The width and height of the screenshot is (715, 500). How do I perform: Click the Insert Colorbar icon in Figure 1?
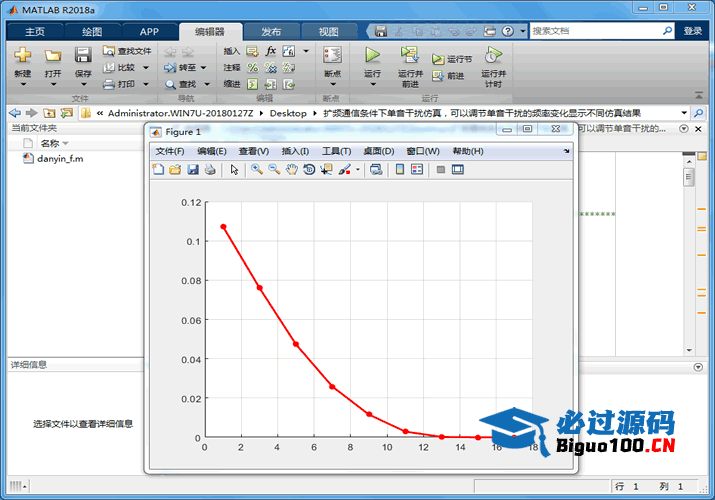(400, 170)
